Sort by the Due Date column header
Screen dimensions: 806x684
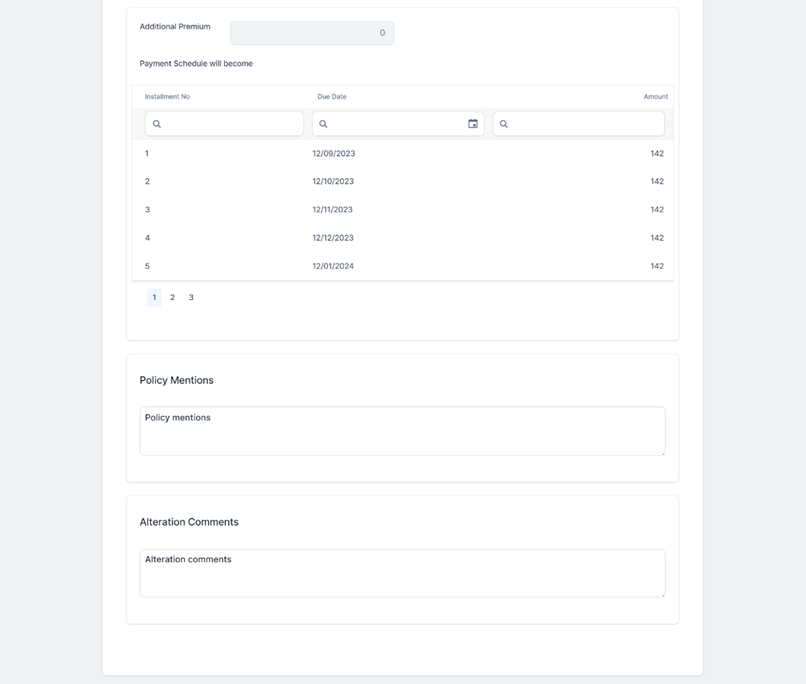[x=332, y=97]
